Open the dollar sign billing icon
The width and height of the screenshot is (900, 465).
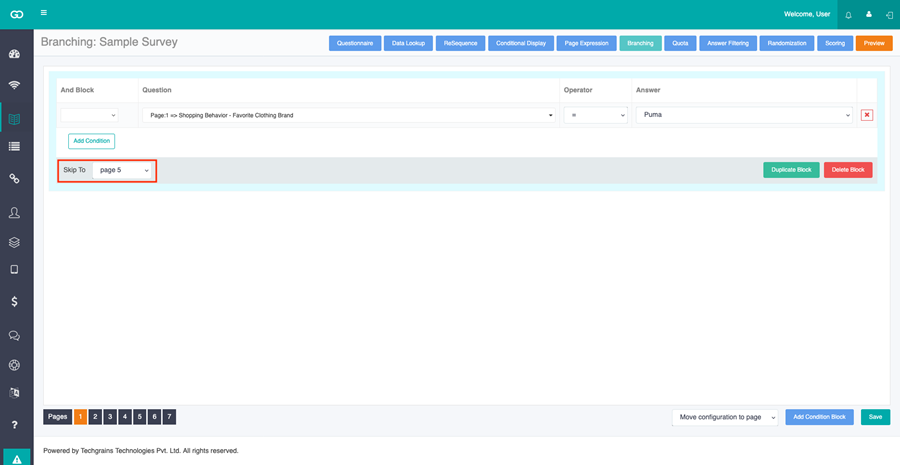click(15, 301)
